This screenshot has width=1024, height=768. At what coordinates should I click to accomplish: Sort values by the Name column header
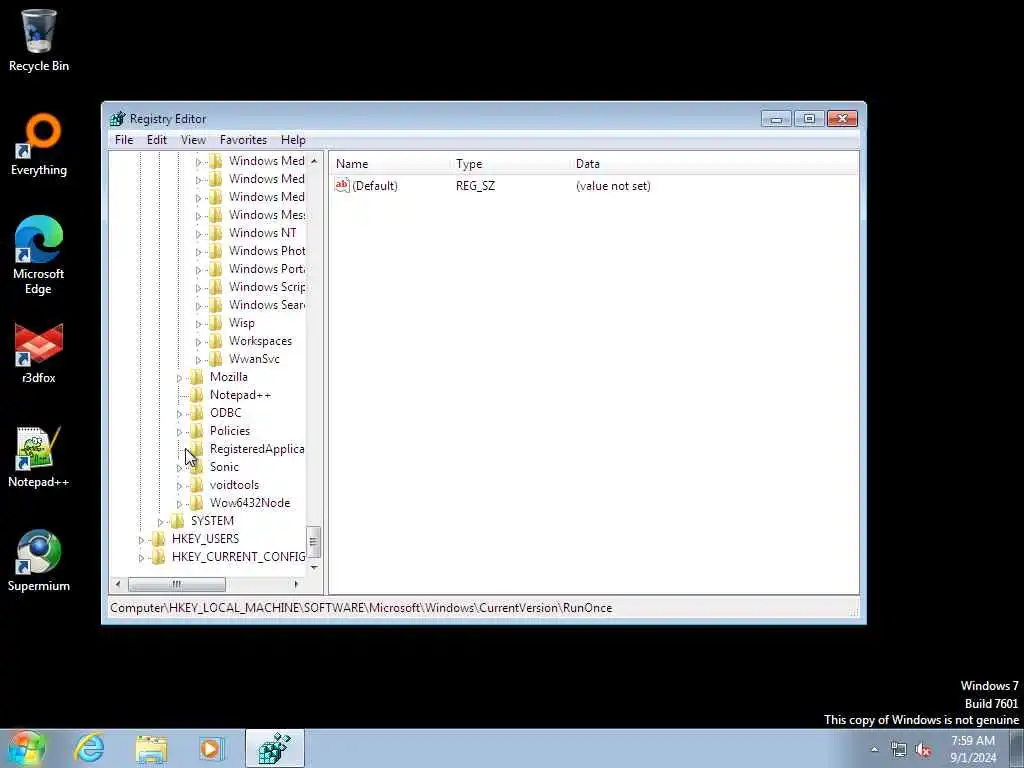click(390, 164)
